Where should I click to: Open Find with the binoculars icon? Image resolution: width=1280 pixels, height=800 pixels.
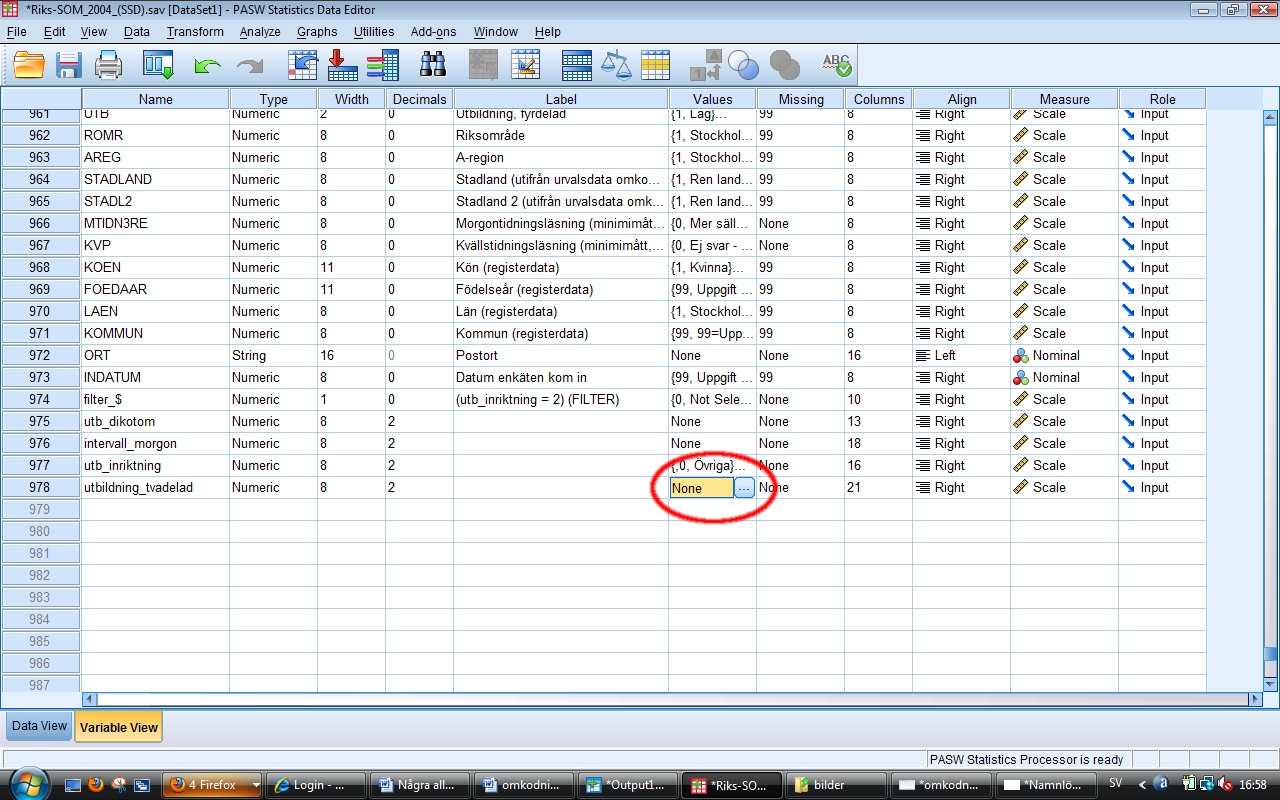[432, 66]
